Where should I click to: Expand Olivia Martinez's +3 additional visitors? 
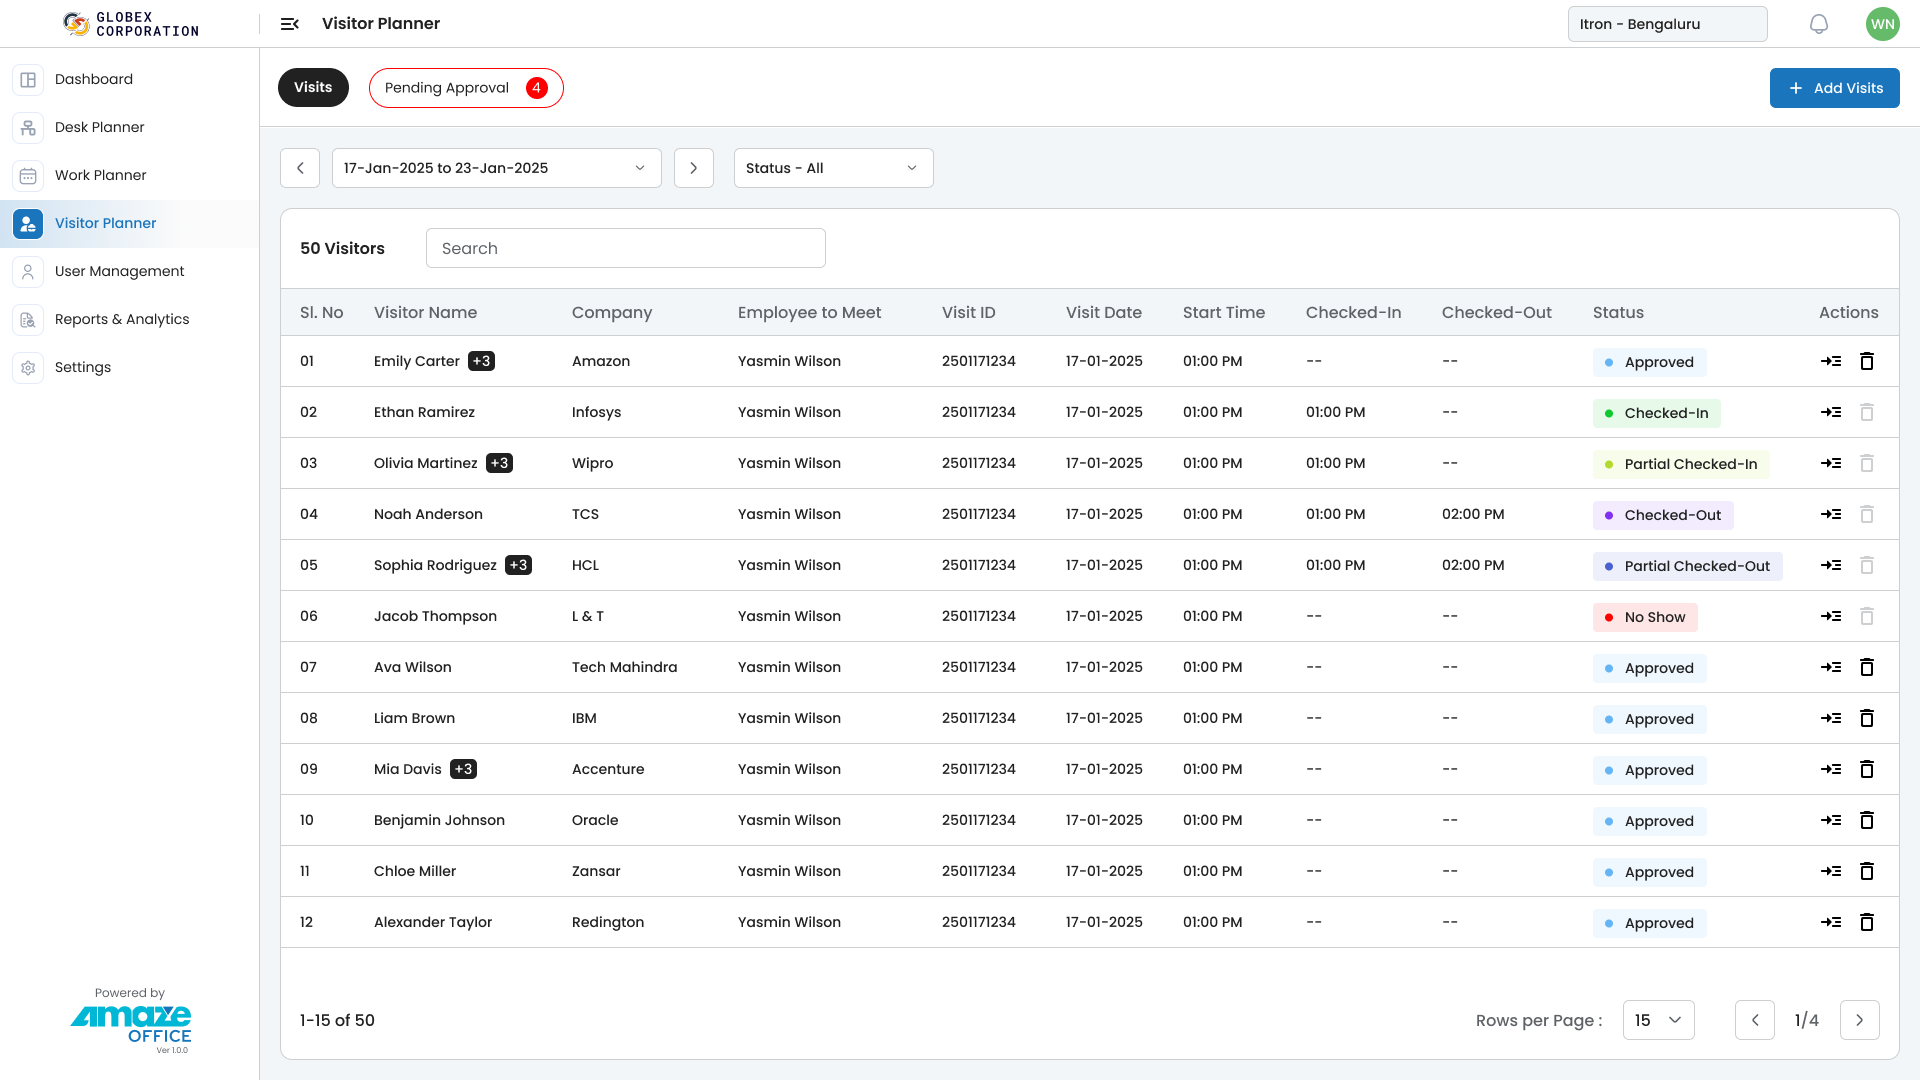point(499,463)
